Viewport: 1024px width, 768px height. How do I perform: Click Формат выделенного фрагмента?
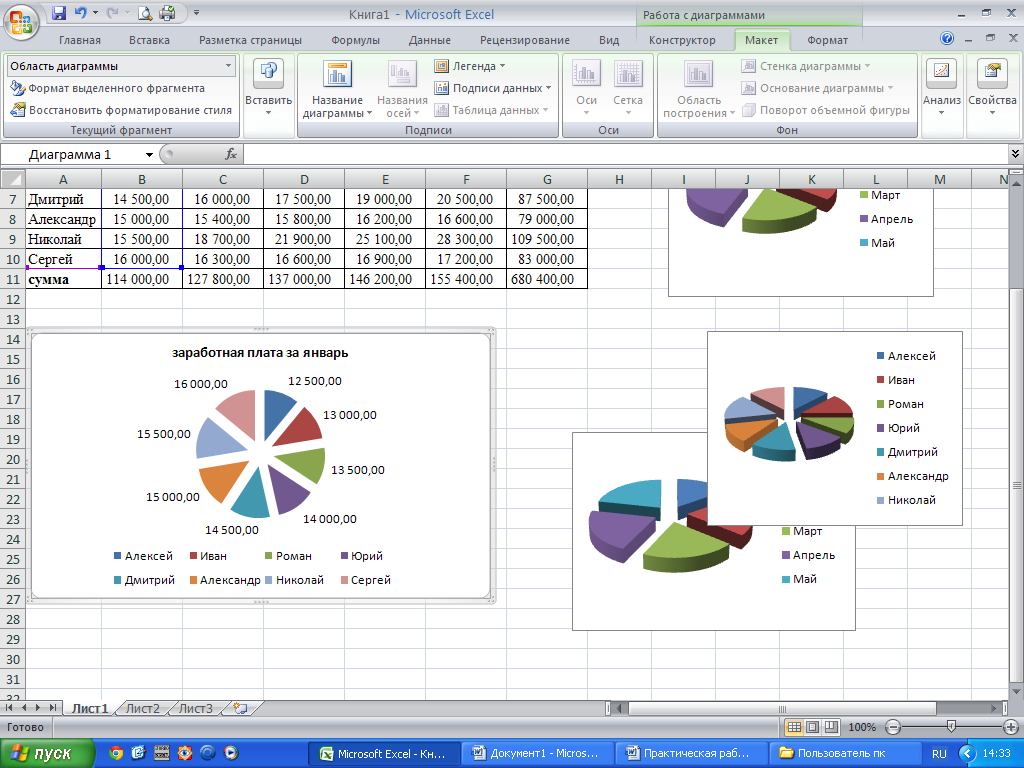[108, 88]
